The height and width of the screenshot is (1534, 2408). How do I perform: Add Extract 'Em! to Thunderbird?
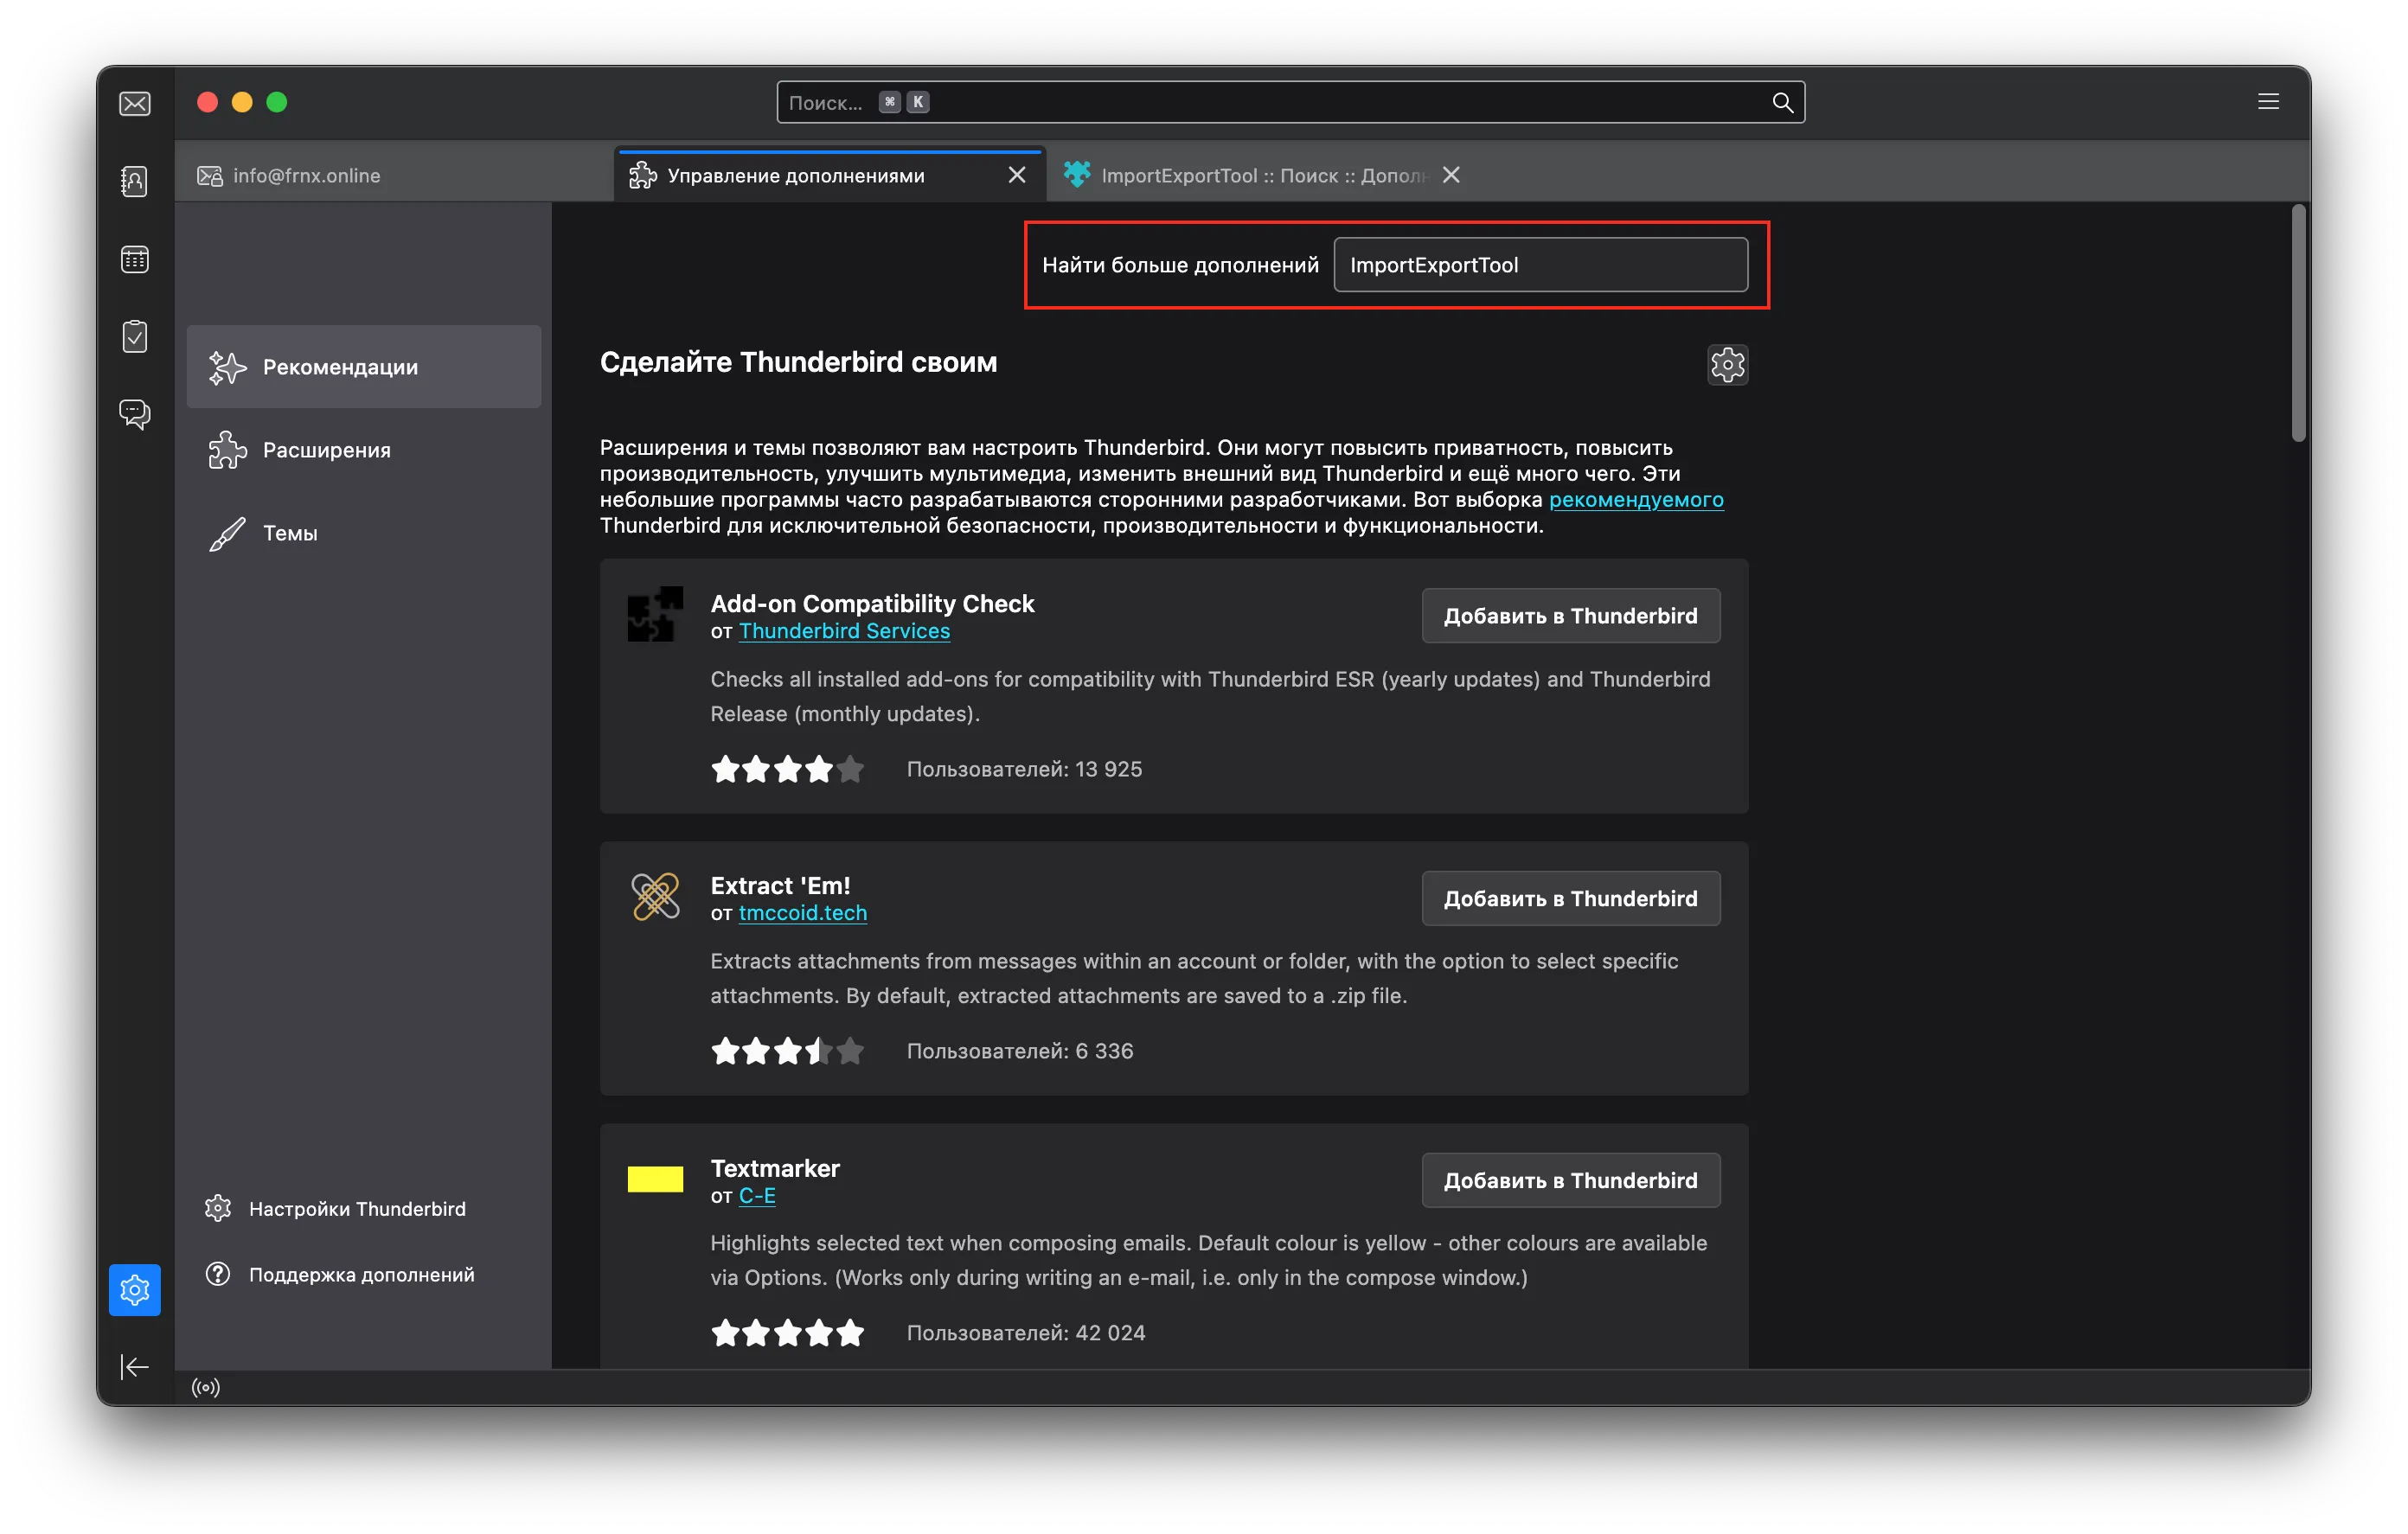coord(1570,898)
